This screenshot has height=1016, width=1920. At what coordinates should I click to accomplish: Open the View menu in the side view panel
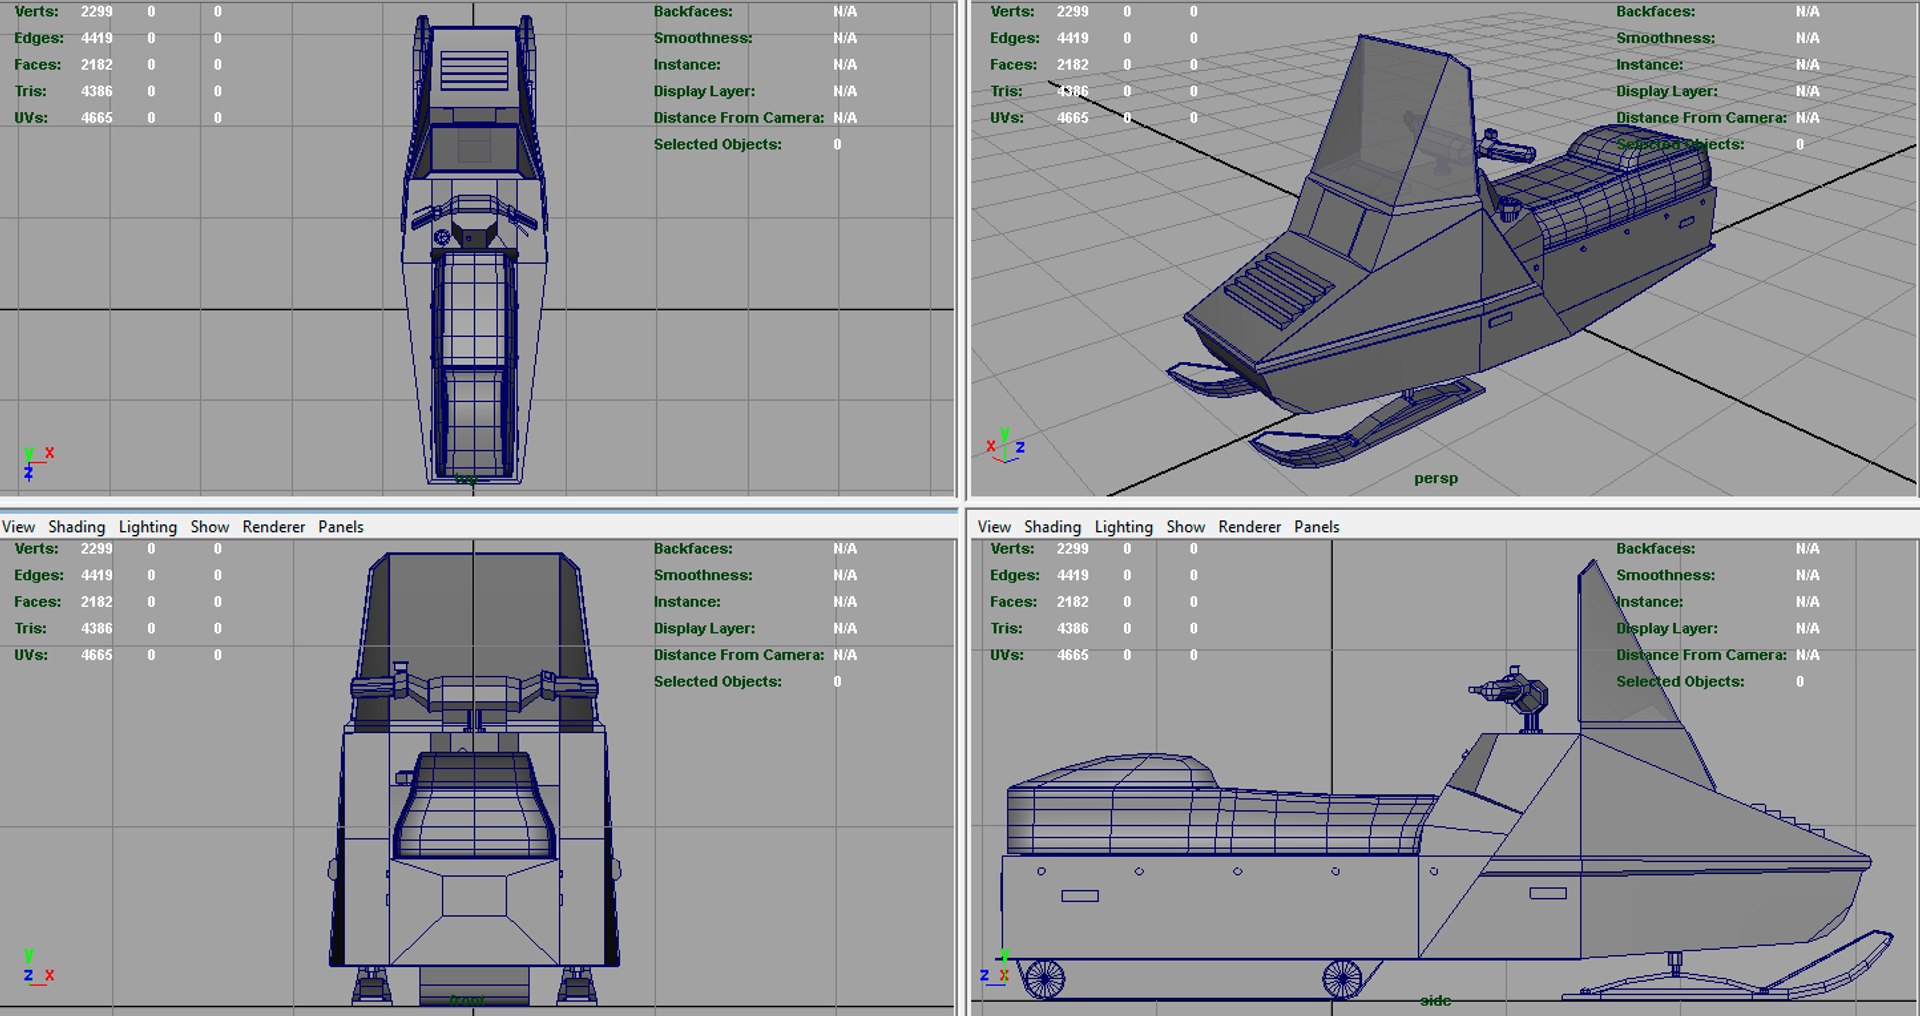coord(994,527)
